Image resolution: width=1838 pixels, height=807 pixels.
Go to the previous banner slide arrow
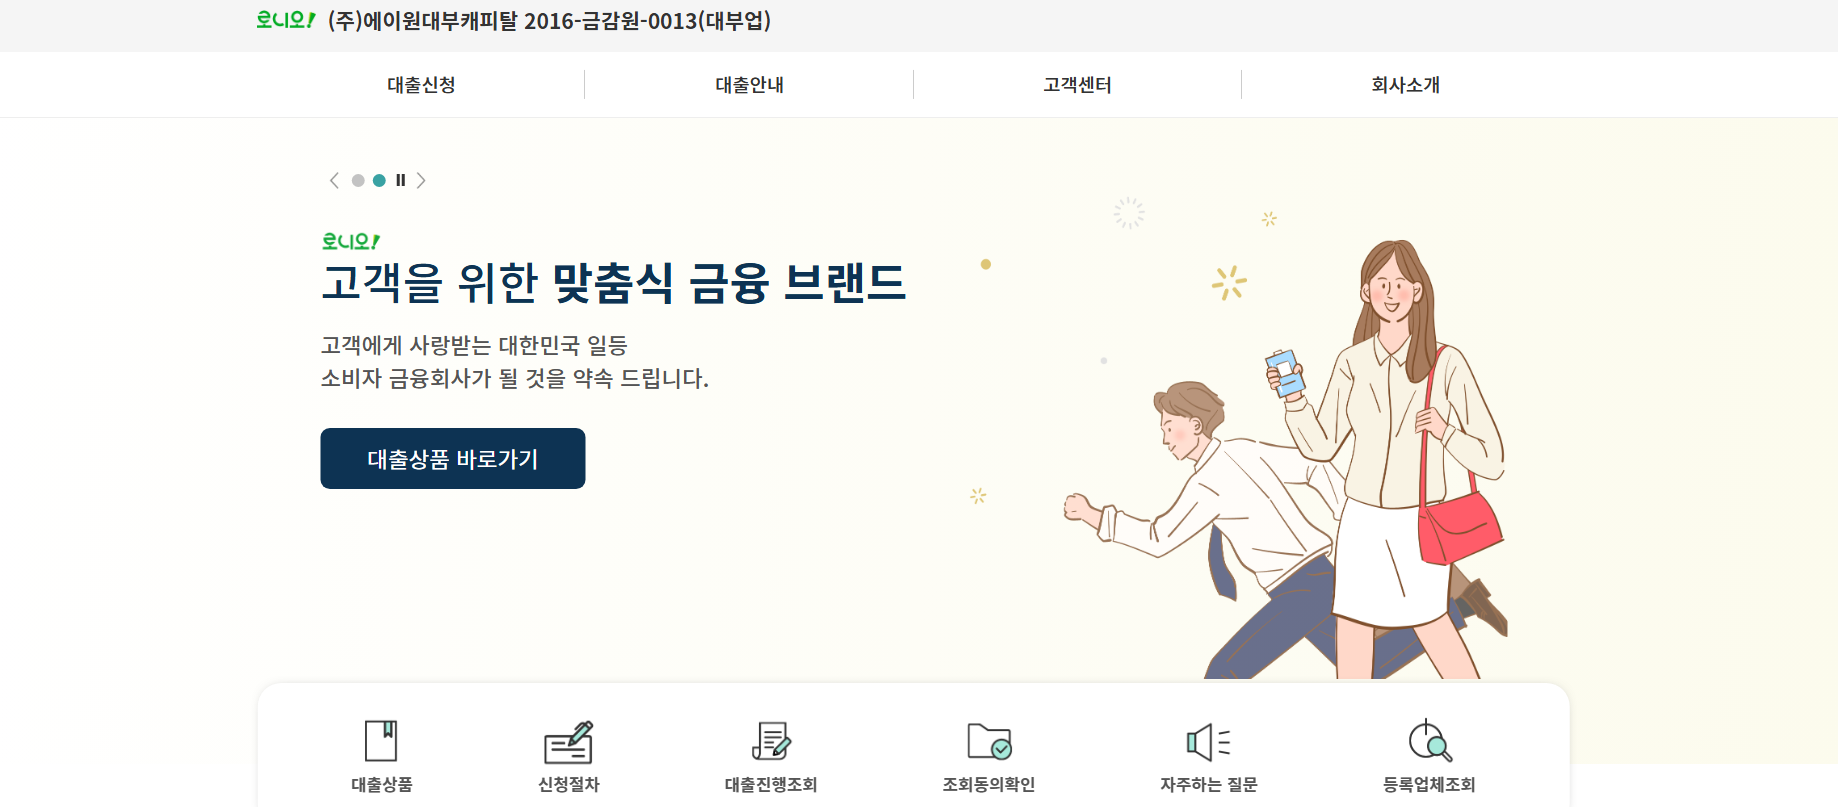pyautogui.click(x=334, y=181)
